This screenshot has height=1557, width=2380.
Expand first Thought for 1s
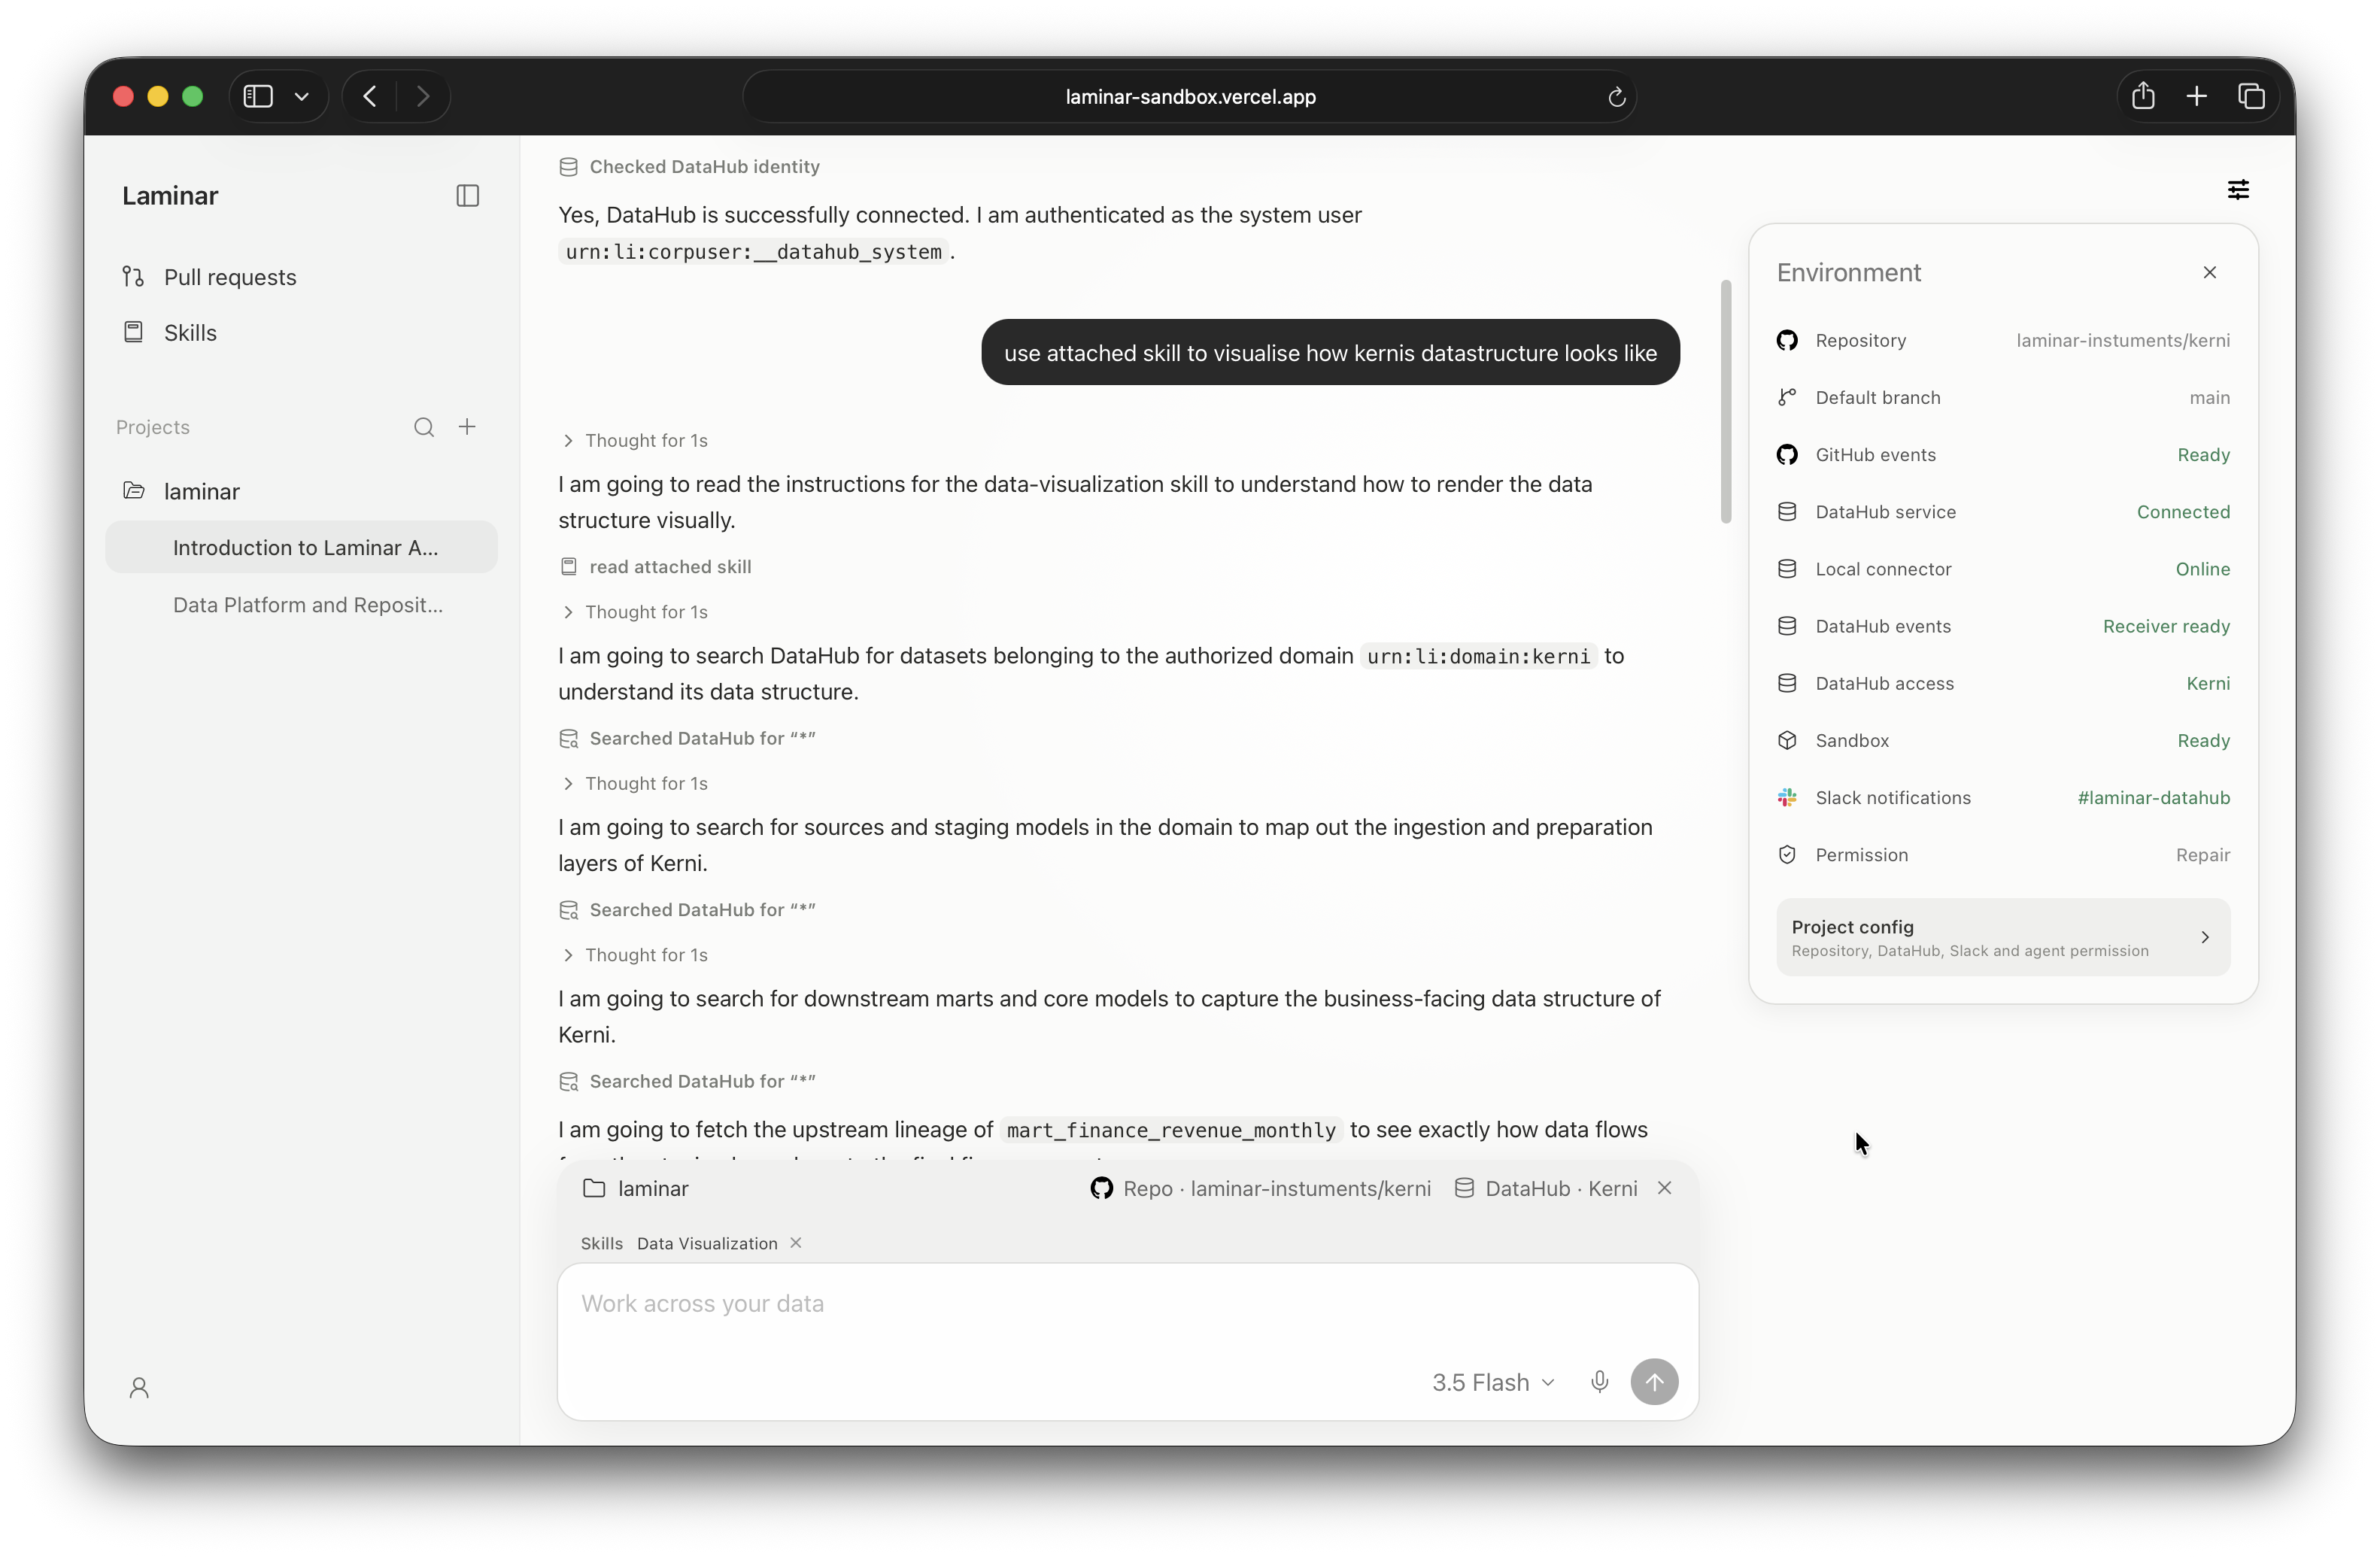tap(635, 441)
